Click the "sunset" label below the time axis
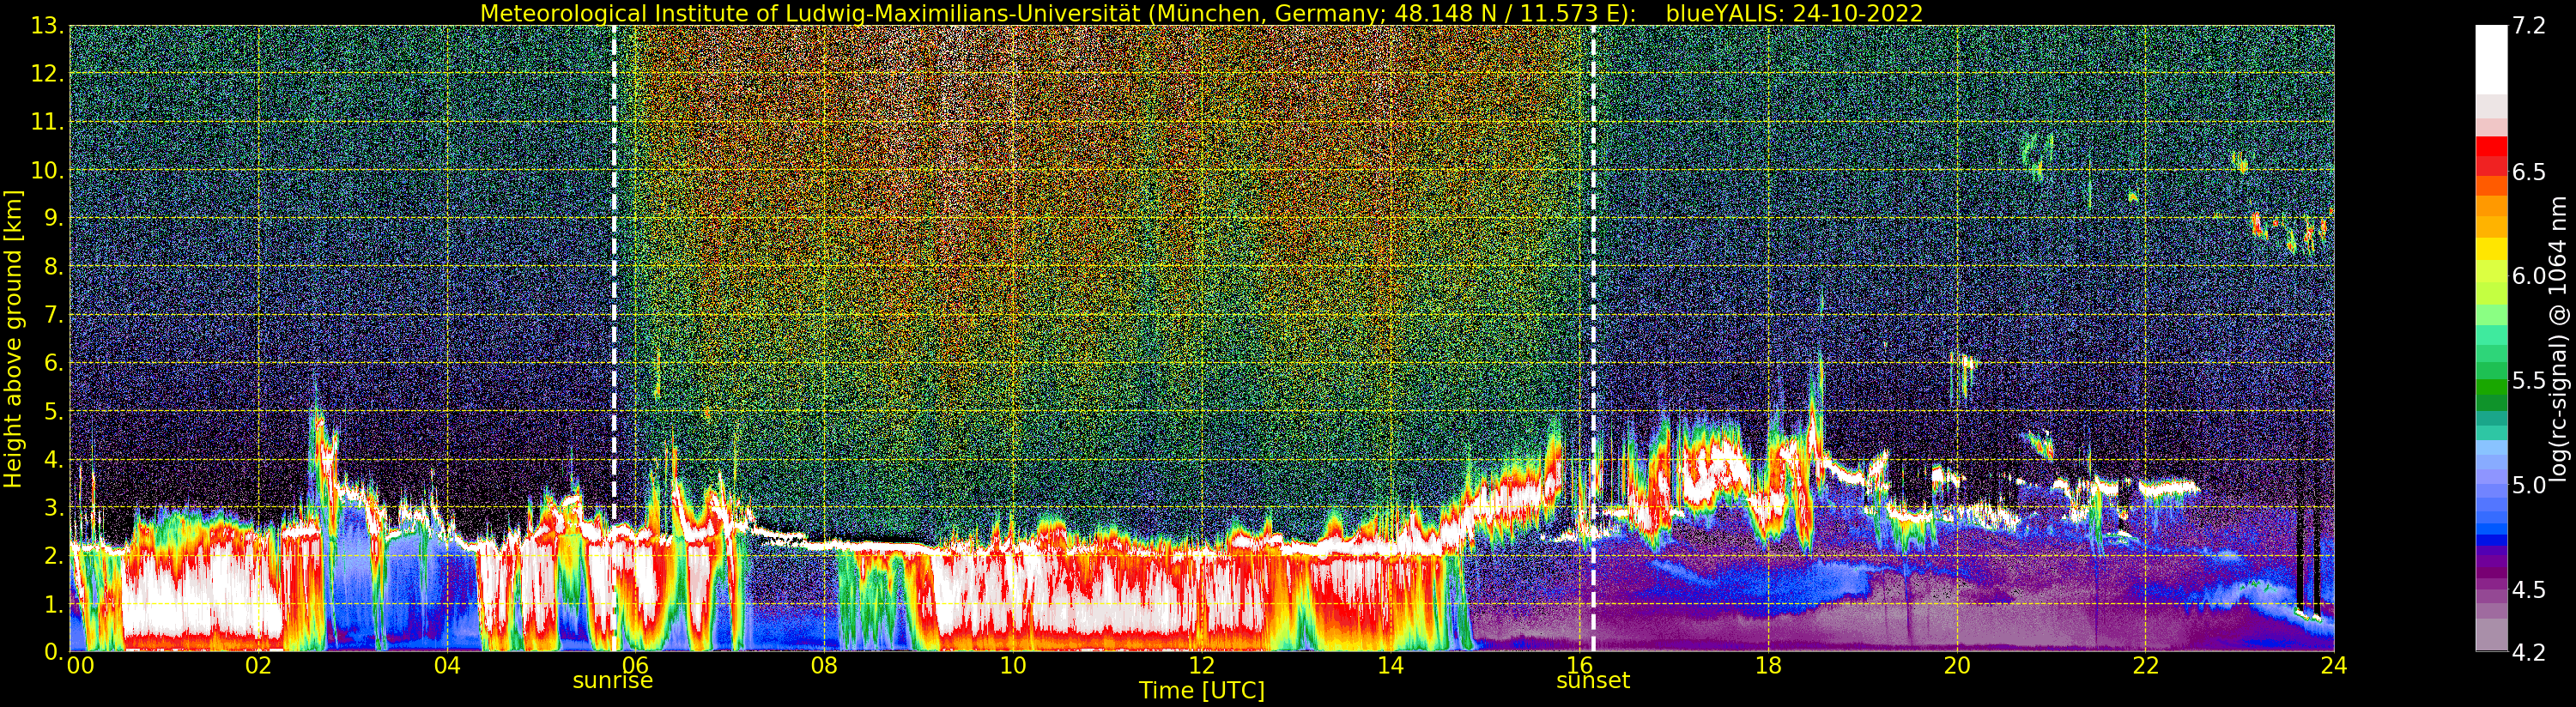The height and width of the screenshot is (707, 2576). (1592, 681)
